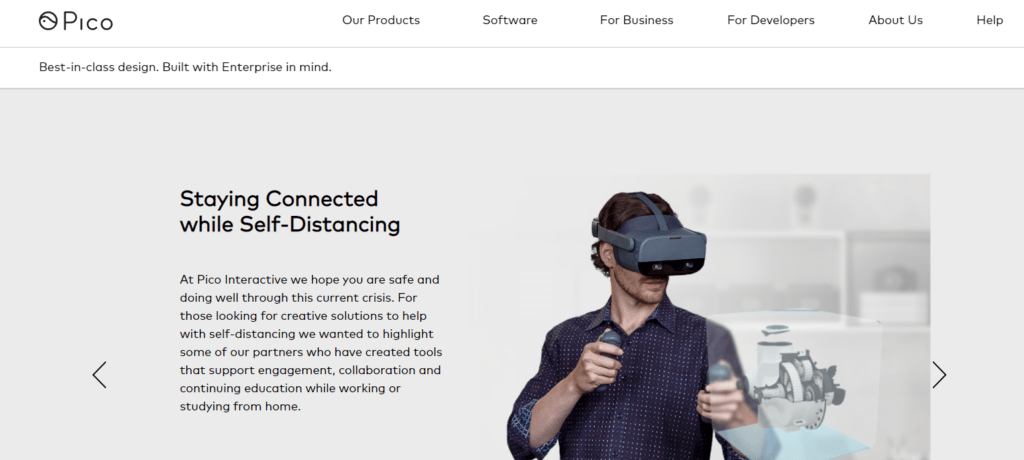Image resolution: width=1024 pixels, height=460 pixels.
Task: Show the previous carousel slide
Action: [99, 375]
